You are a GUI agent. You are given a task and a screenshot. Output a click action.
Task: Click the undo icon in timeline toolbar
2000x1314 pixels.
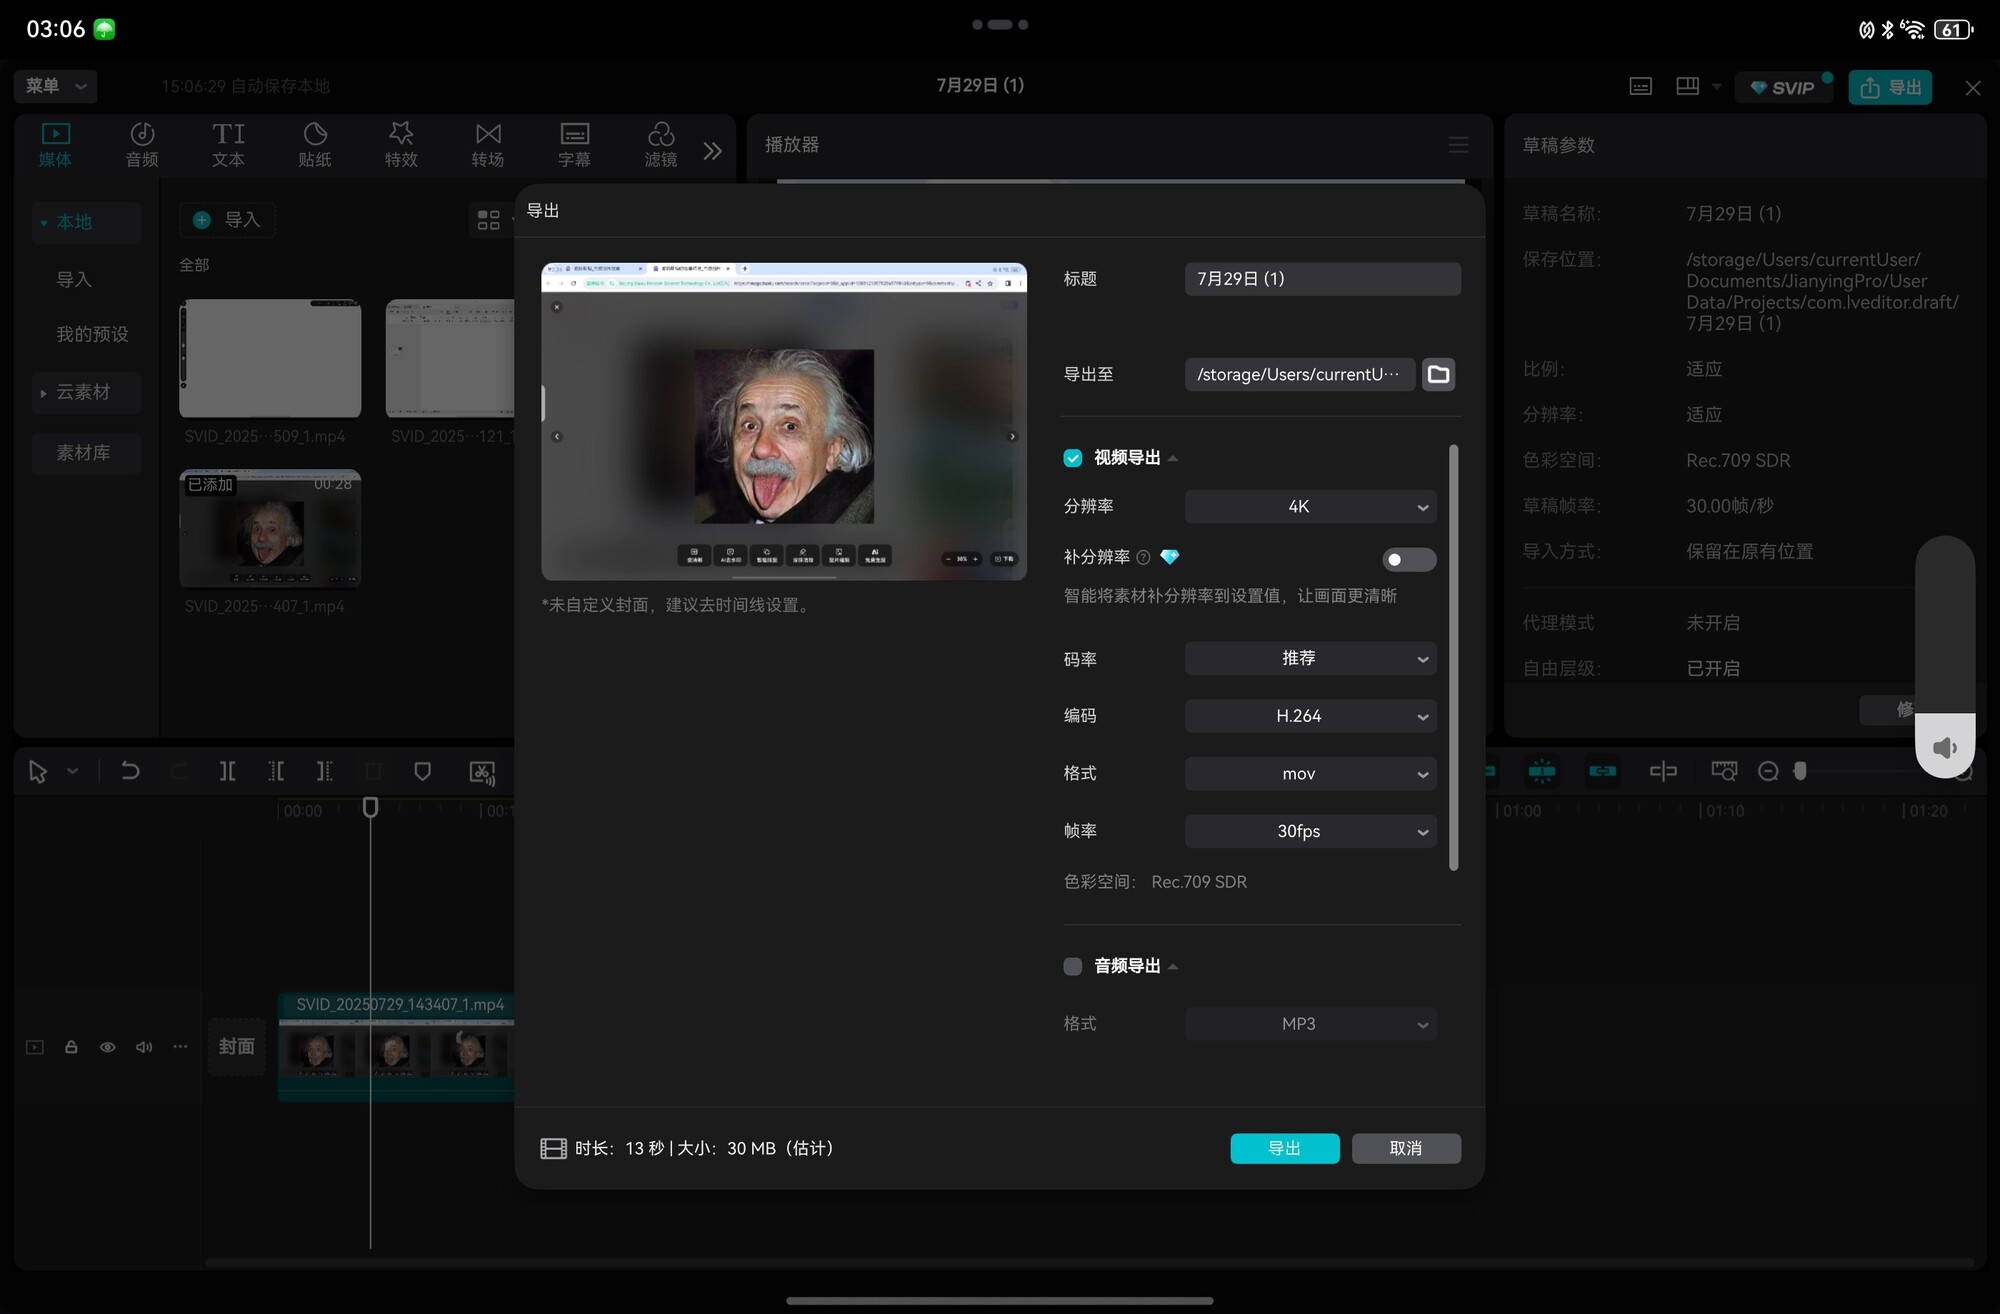[130, 771]
